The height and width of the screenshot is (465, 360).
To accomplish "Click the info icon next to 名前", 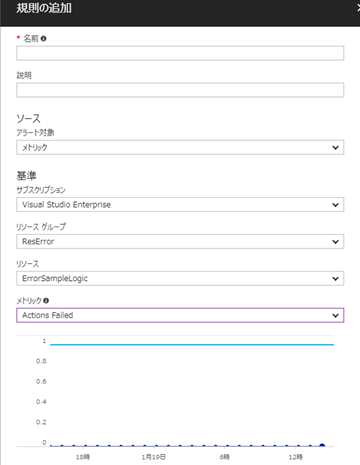I will point(43,39).
